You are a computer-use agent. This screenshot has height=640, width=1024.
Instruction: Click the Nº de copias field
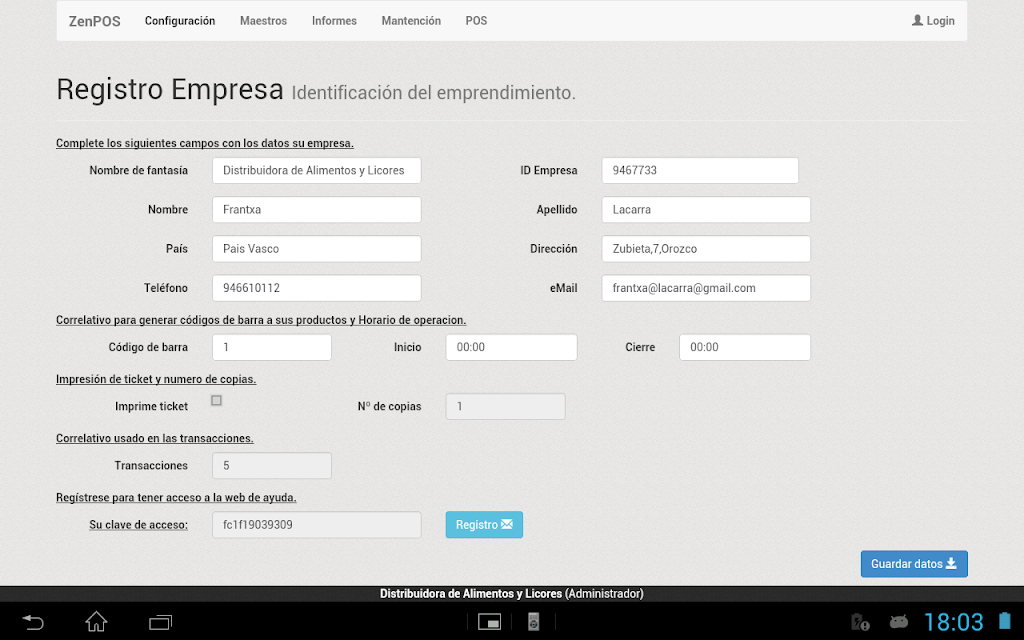point(505,406)
